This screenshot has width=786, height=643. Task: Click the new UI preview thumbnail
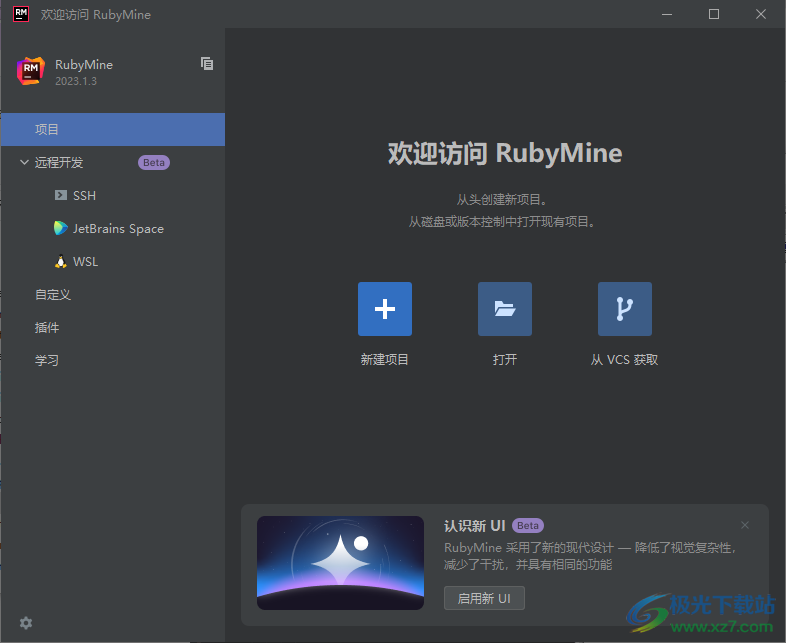point(340,563)
